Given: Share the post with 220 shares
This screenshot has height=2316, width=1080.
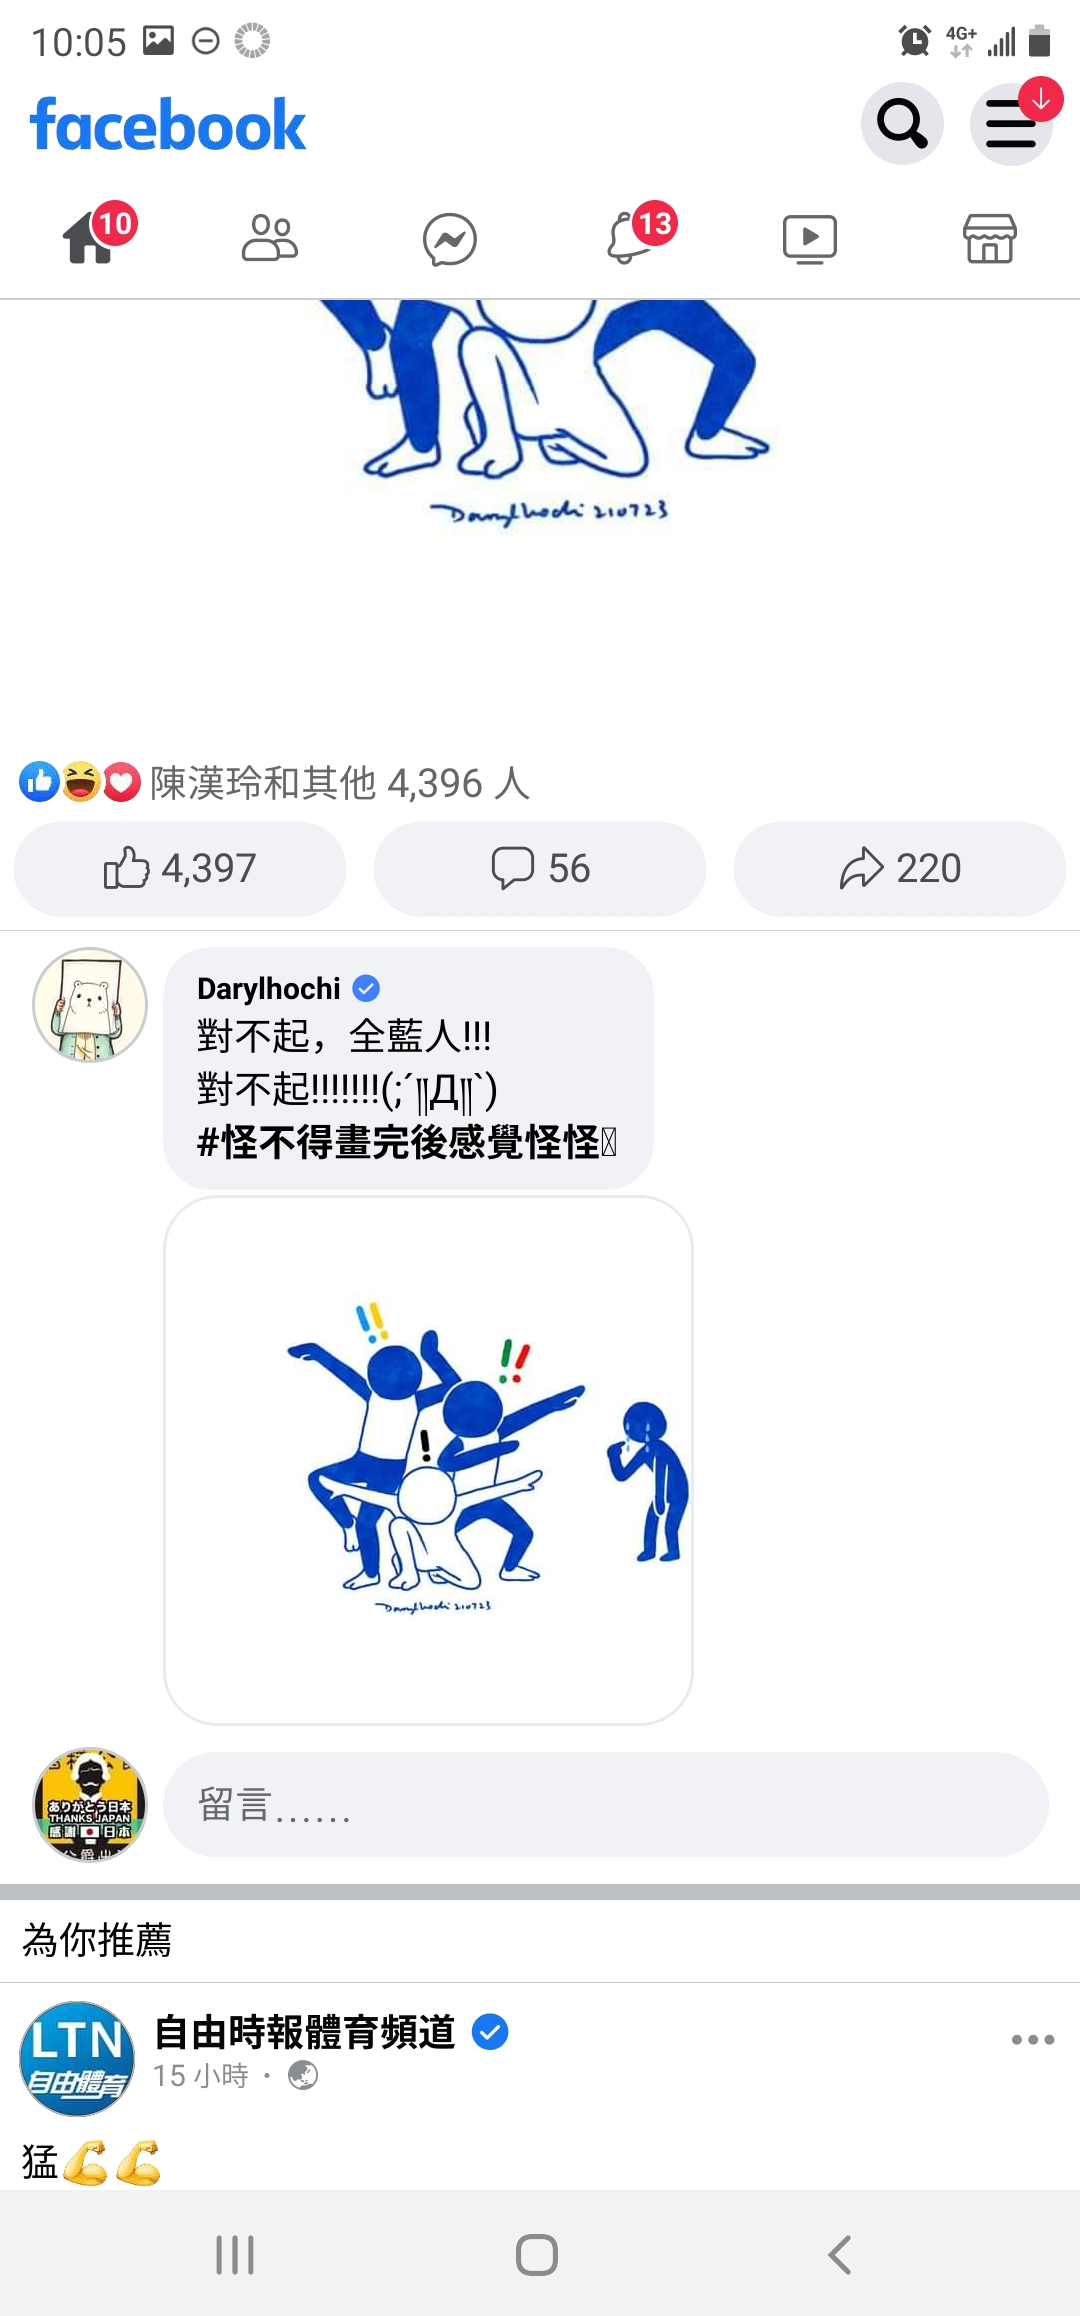Looking at the screenshot, I should [900, 868].
